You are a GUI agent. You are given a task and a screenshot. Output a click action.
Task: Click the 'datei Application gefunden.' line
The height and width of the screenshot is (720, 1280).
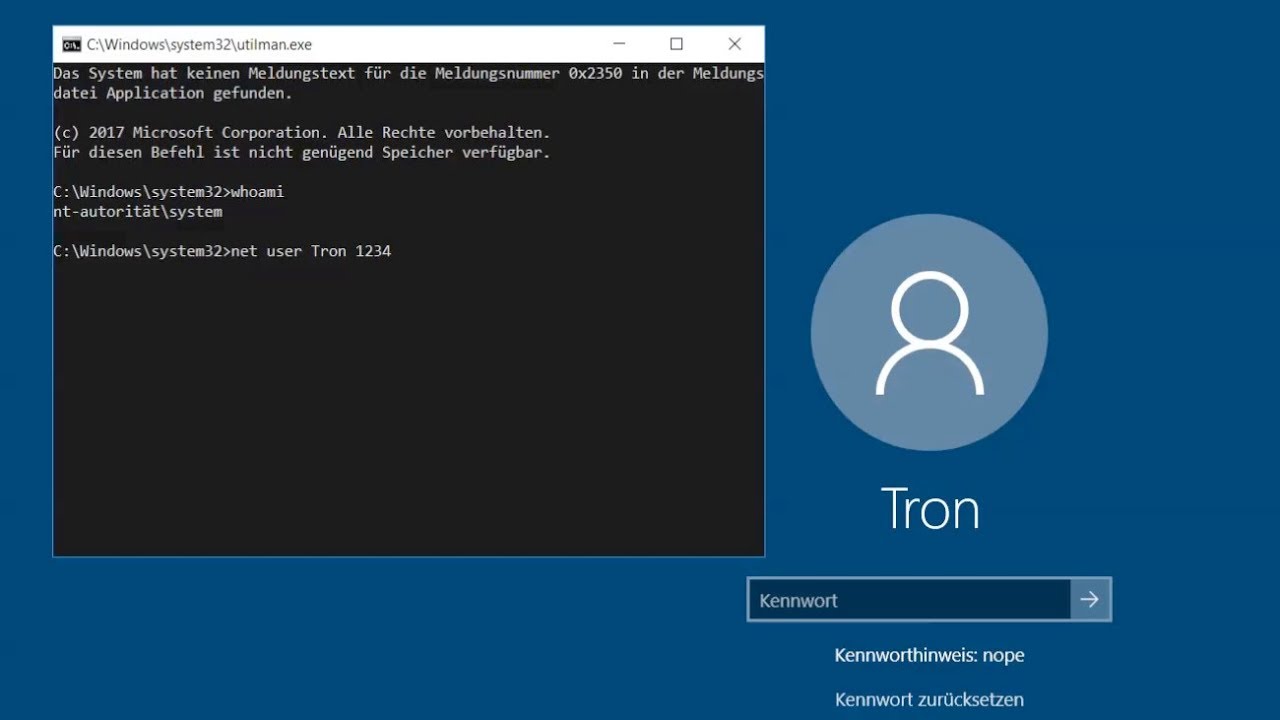(173, 93)
